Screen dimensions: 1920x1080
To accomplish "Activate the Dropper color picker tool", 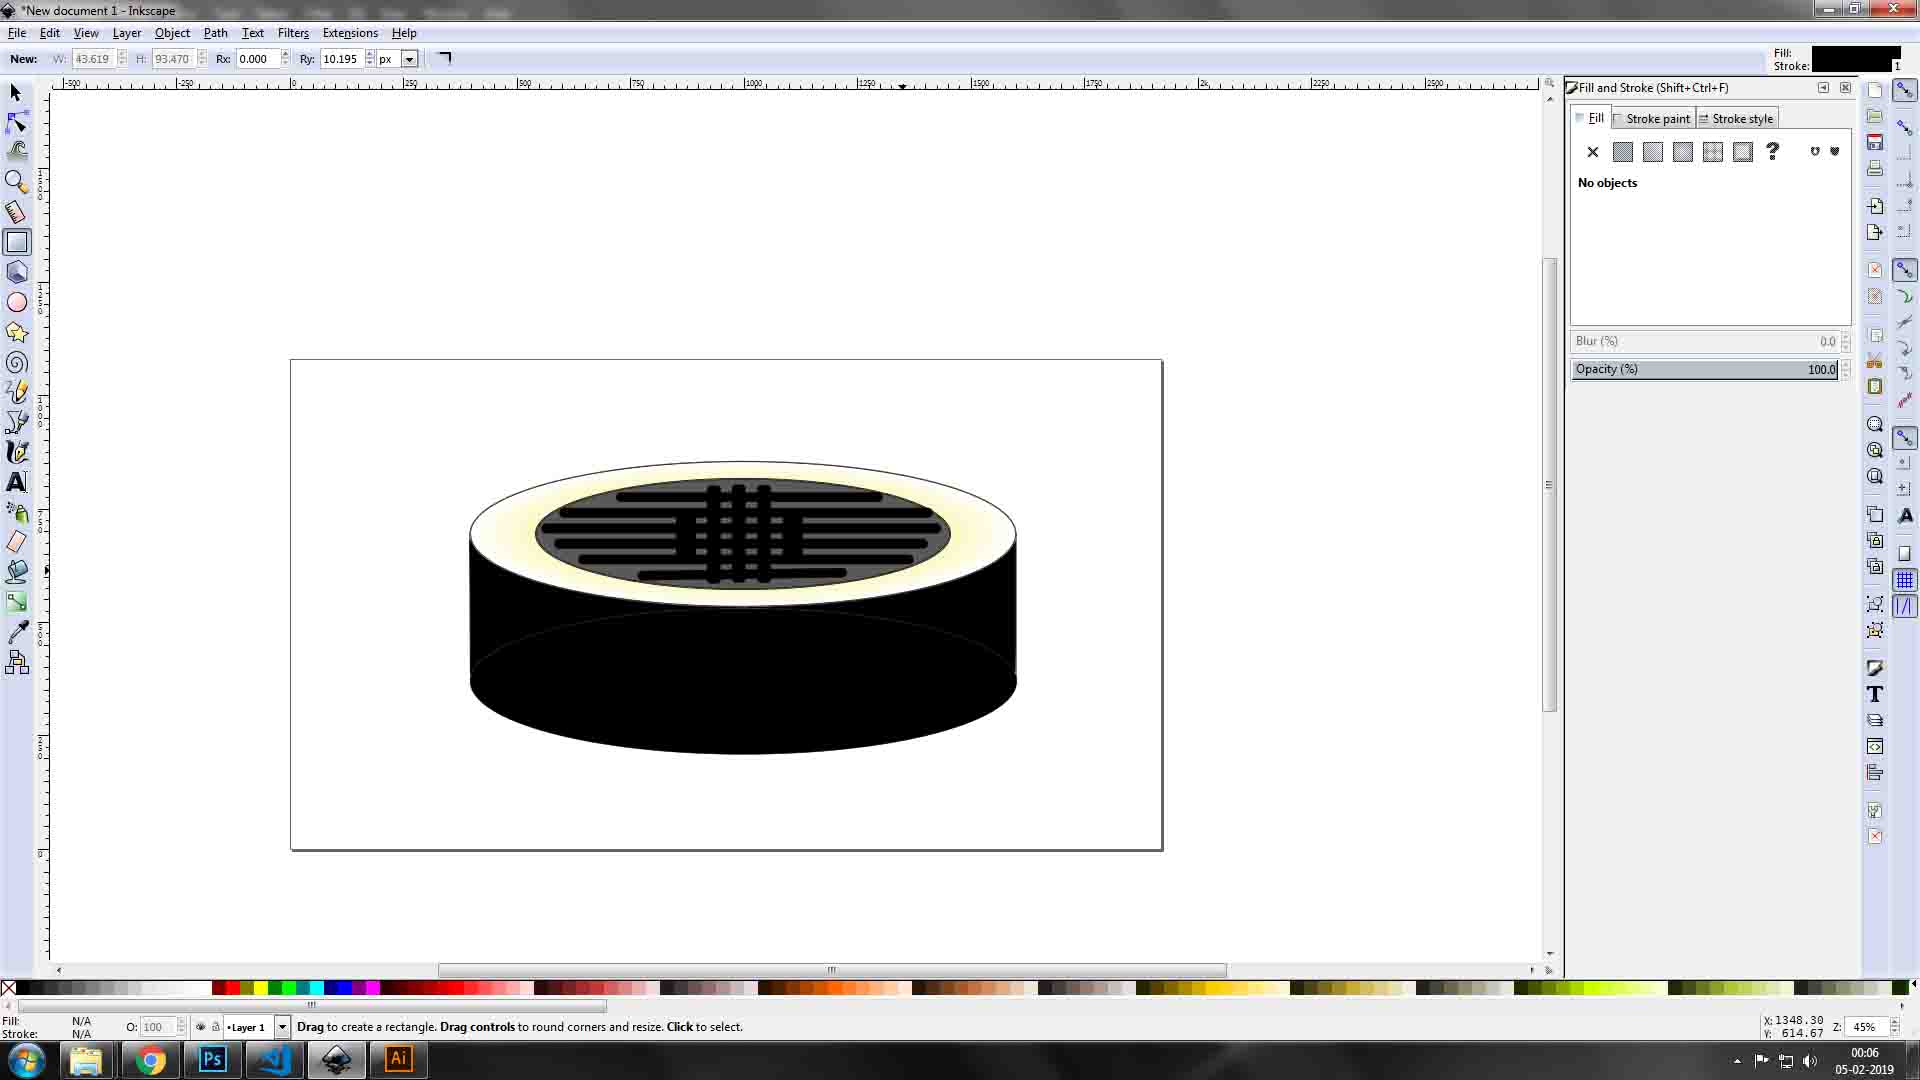I will (16, 631).
